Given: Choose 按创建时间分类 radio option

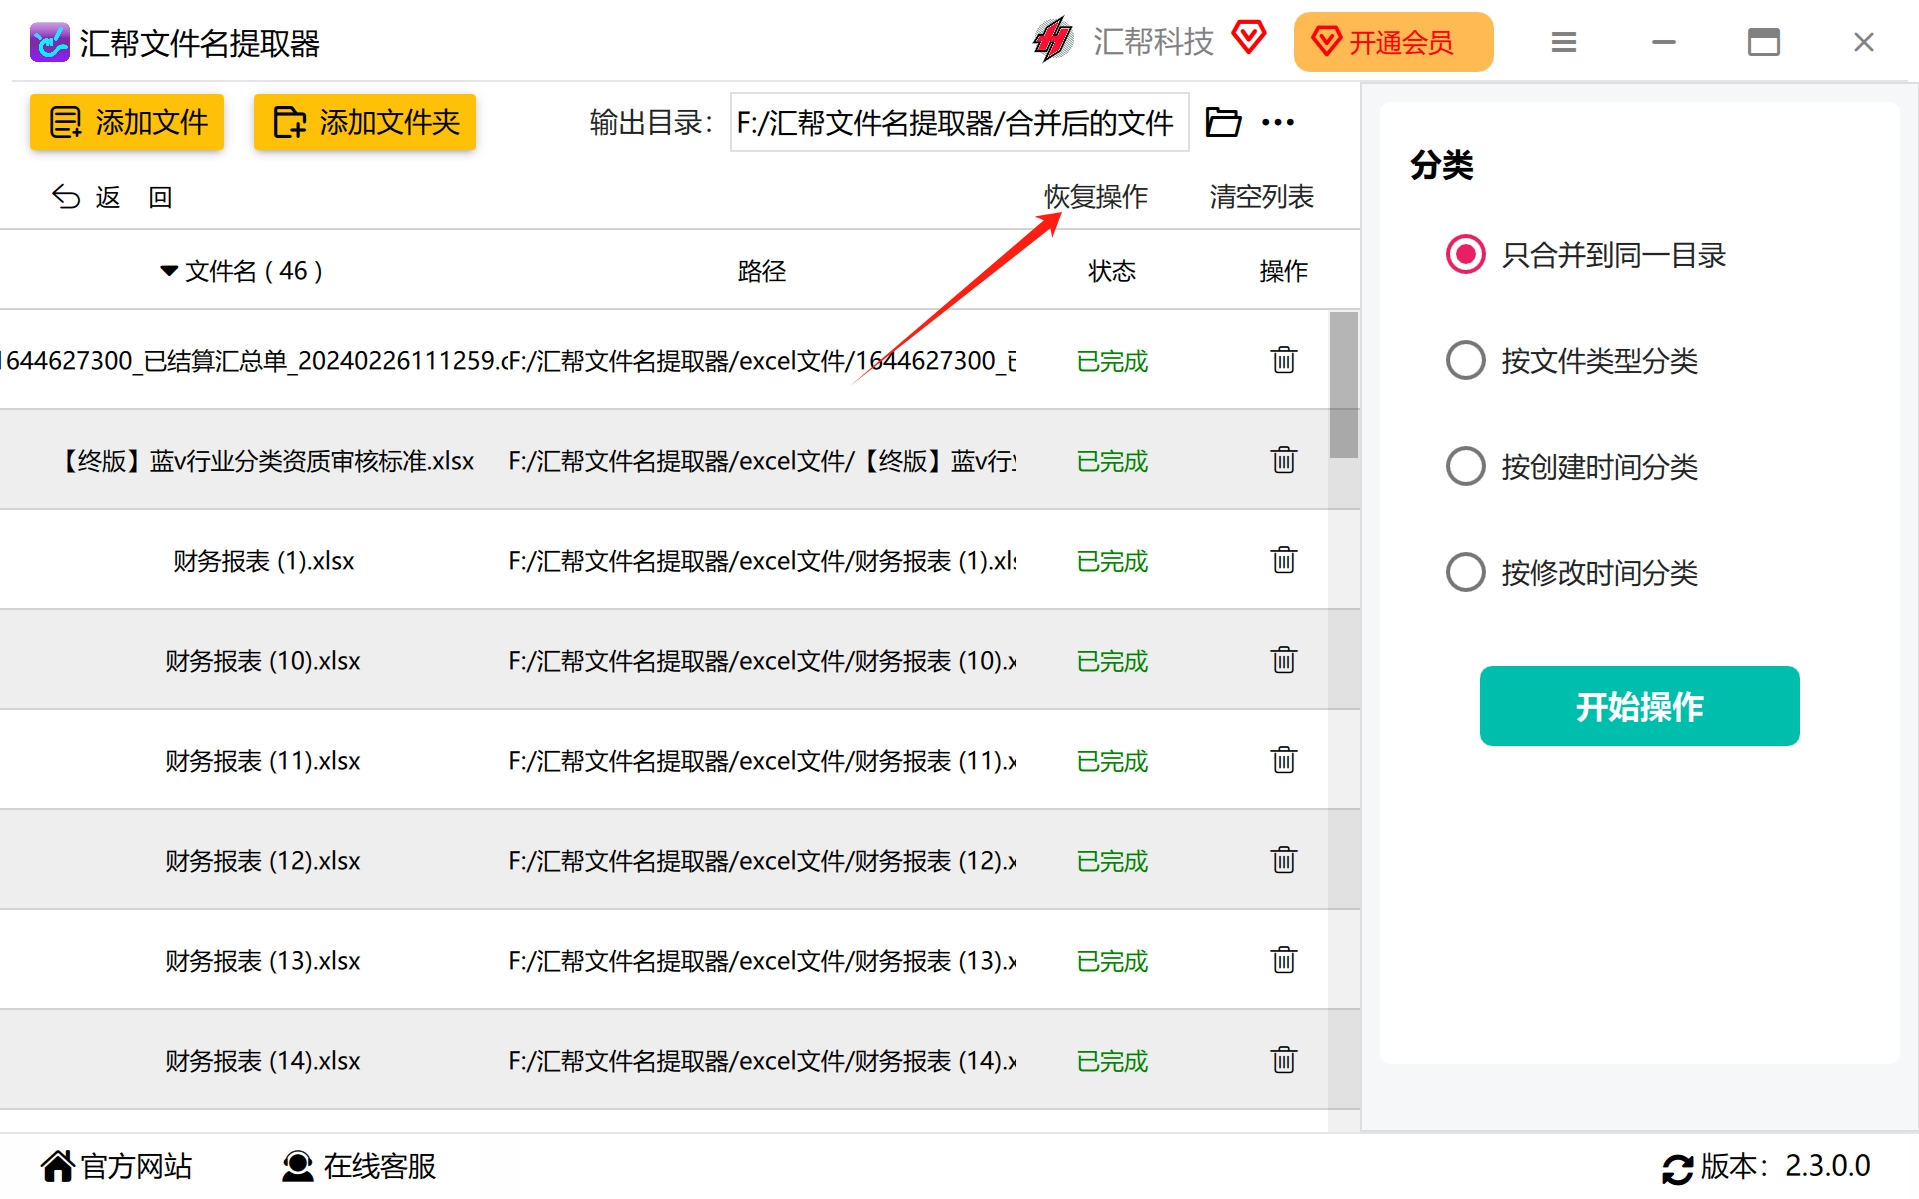Looking at the screenshot, I should [1465, 466].
